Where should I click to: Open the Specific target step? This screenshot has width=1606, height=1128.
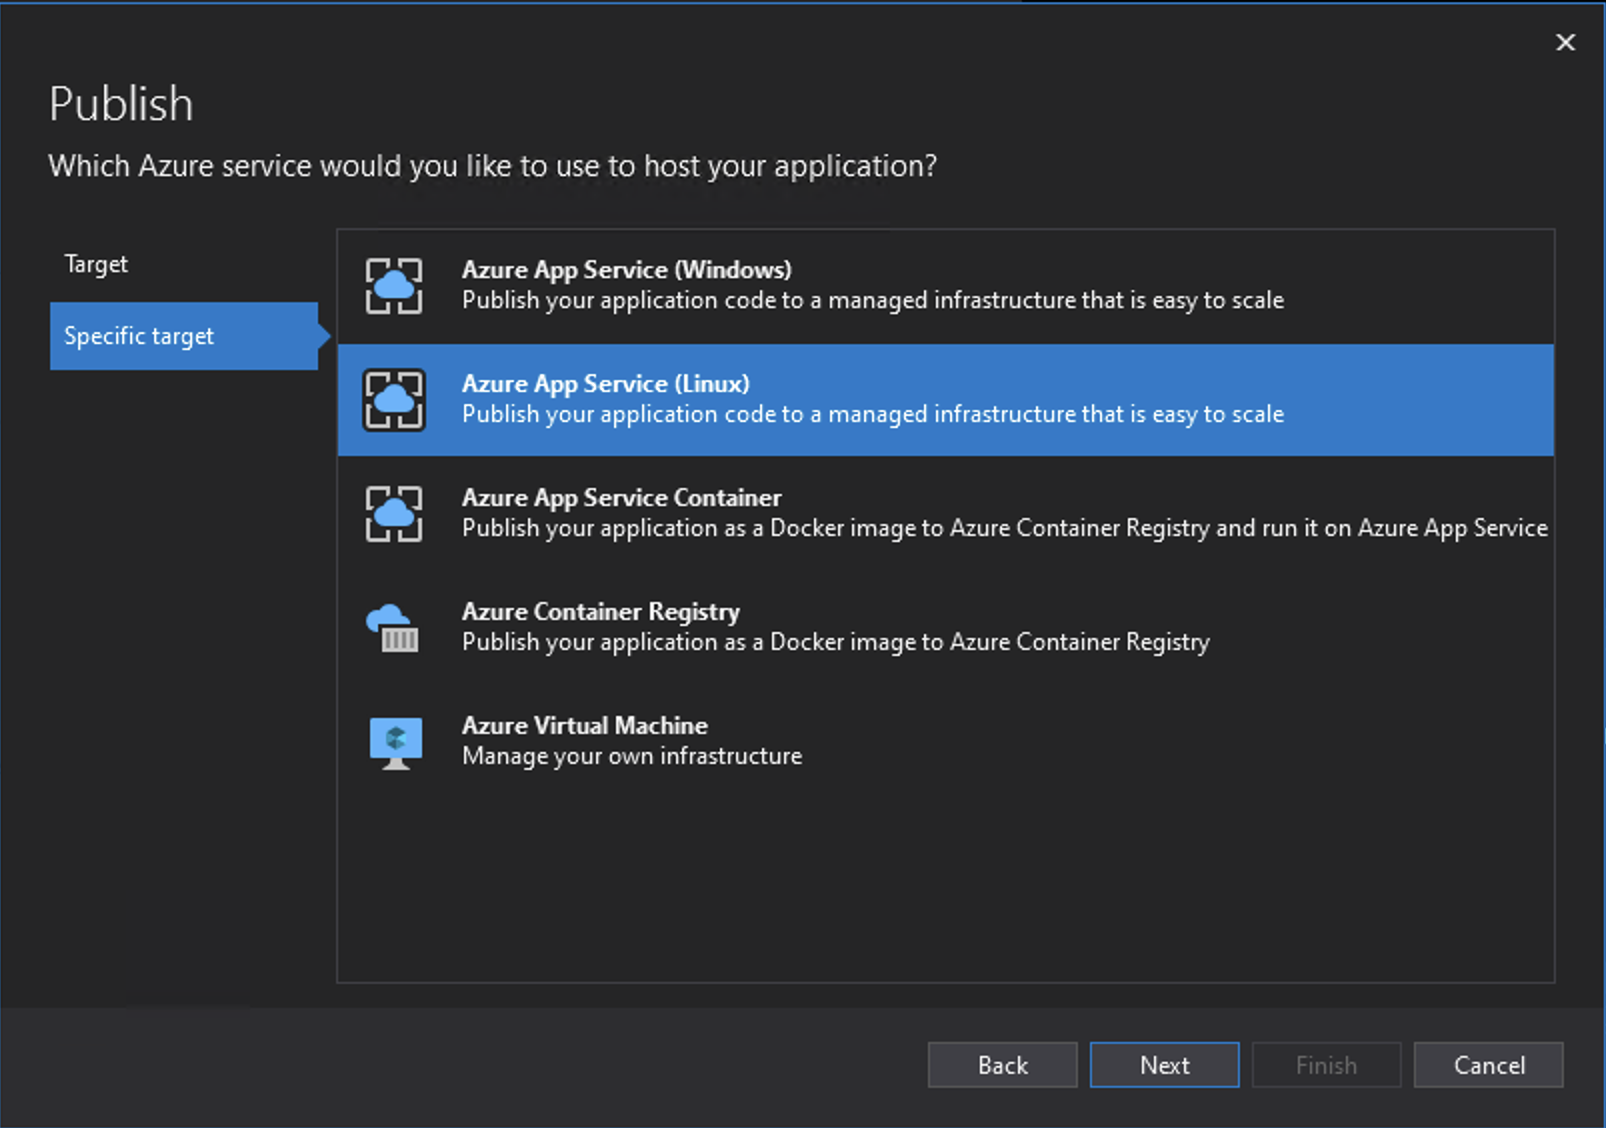139,336
